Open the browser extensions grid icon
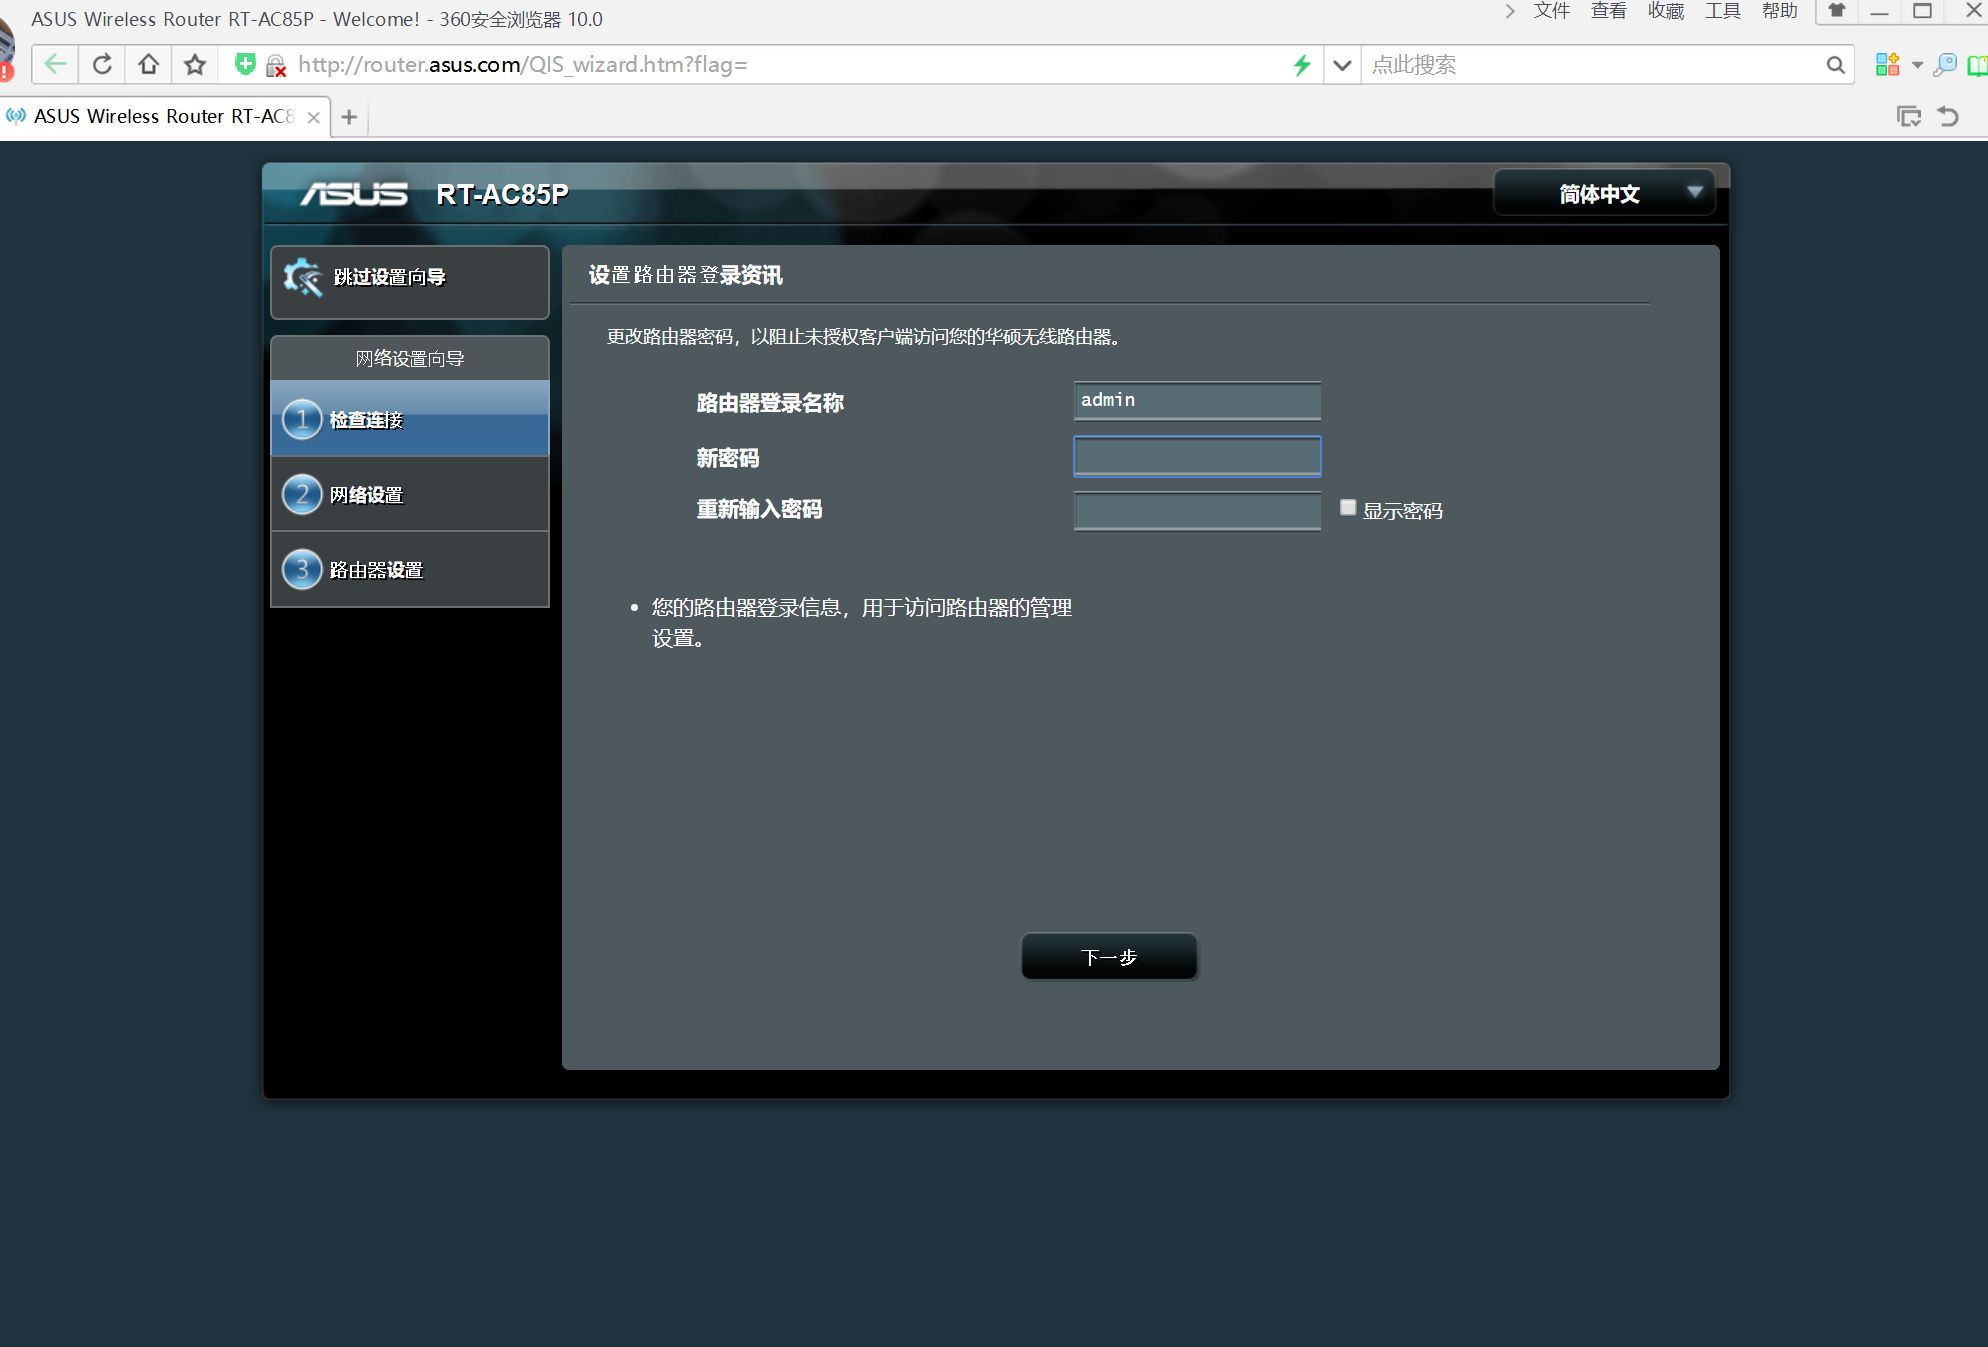 click(1887, 65)
